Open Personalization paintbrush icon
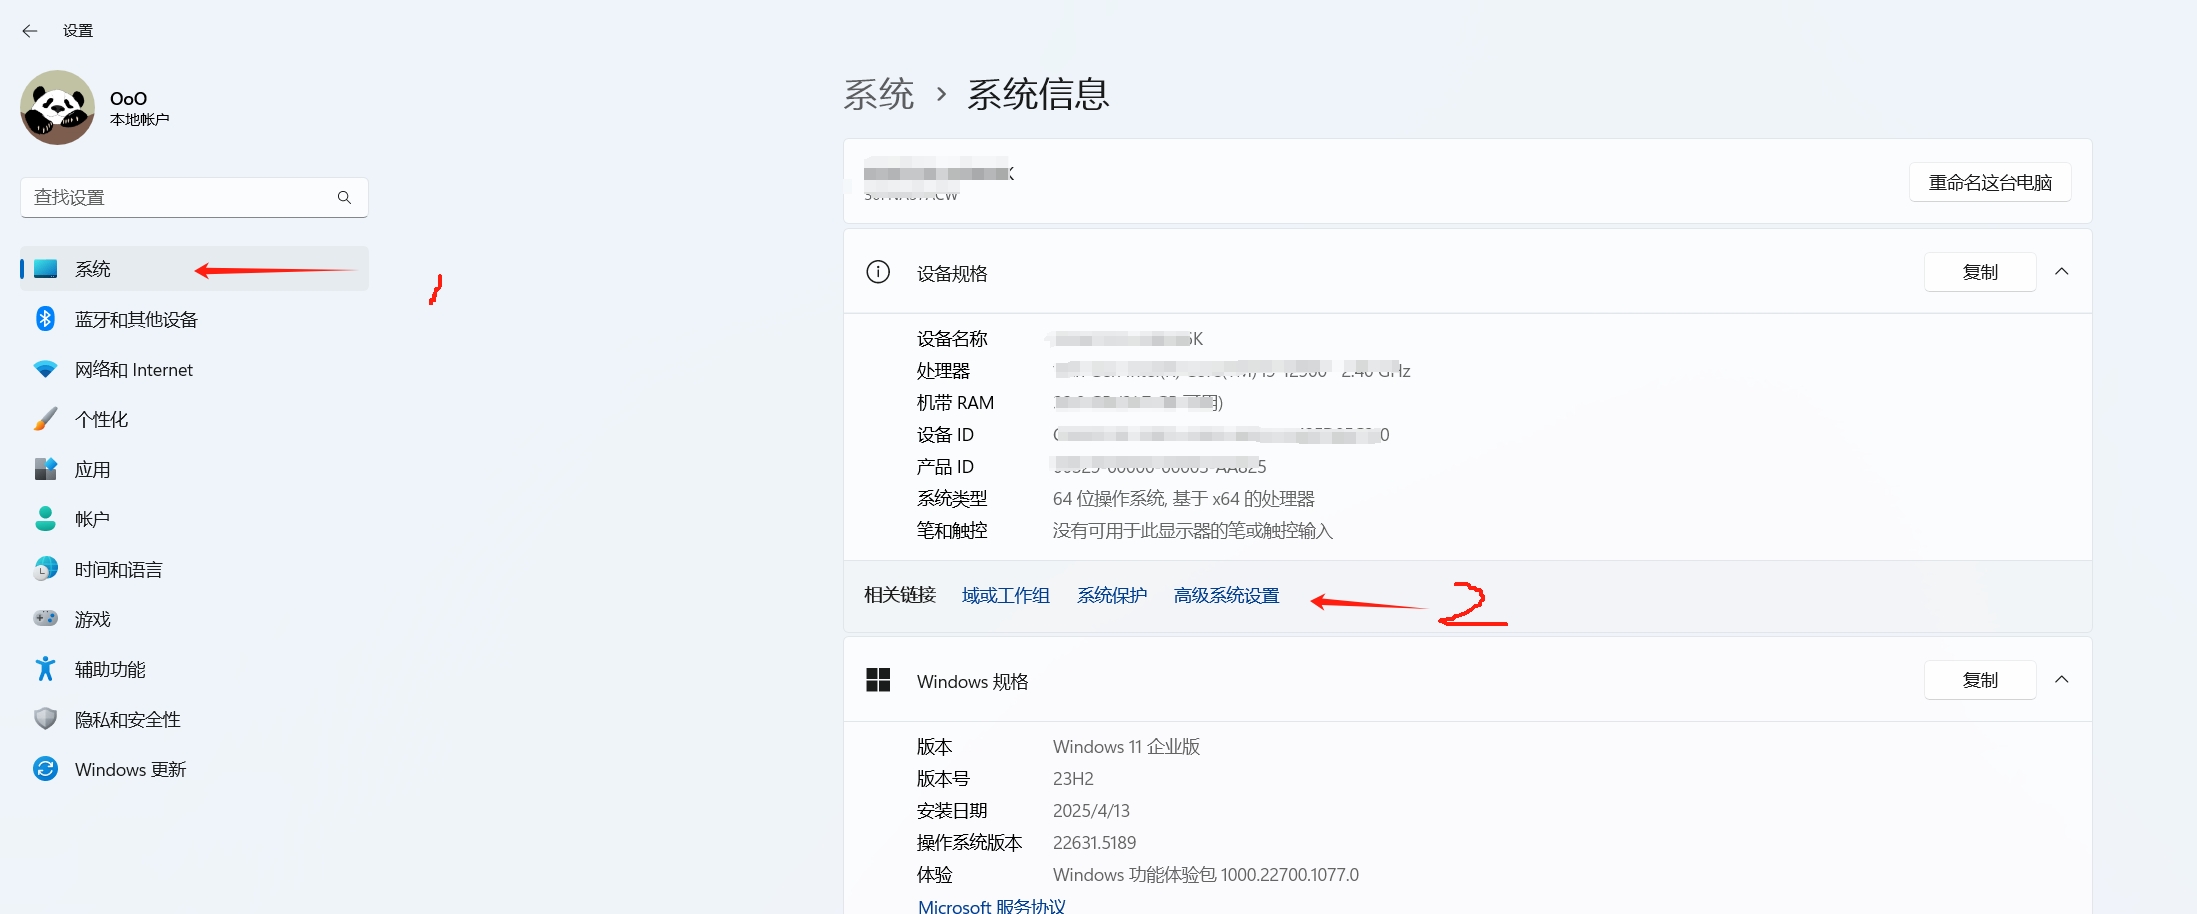The height and width of the screenshot is (914, 2197). click(45, 419)
